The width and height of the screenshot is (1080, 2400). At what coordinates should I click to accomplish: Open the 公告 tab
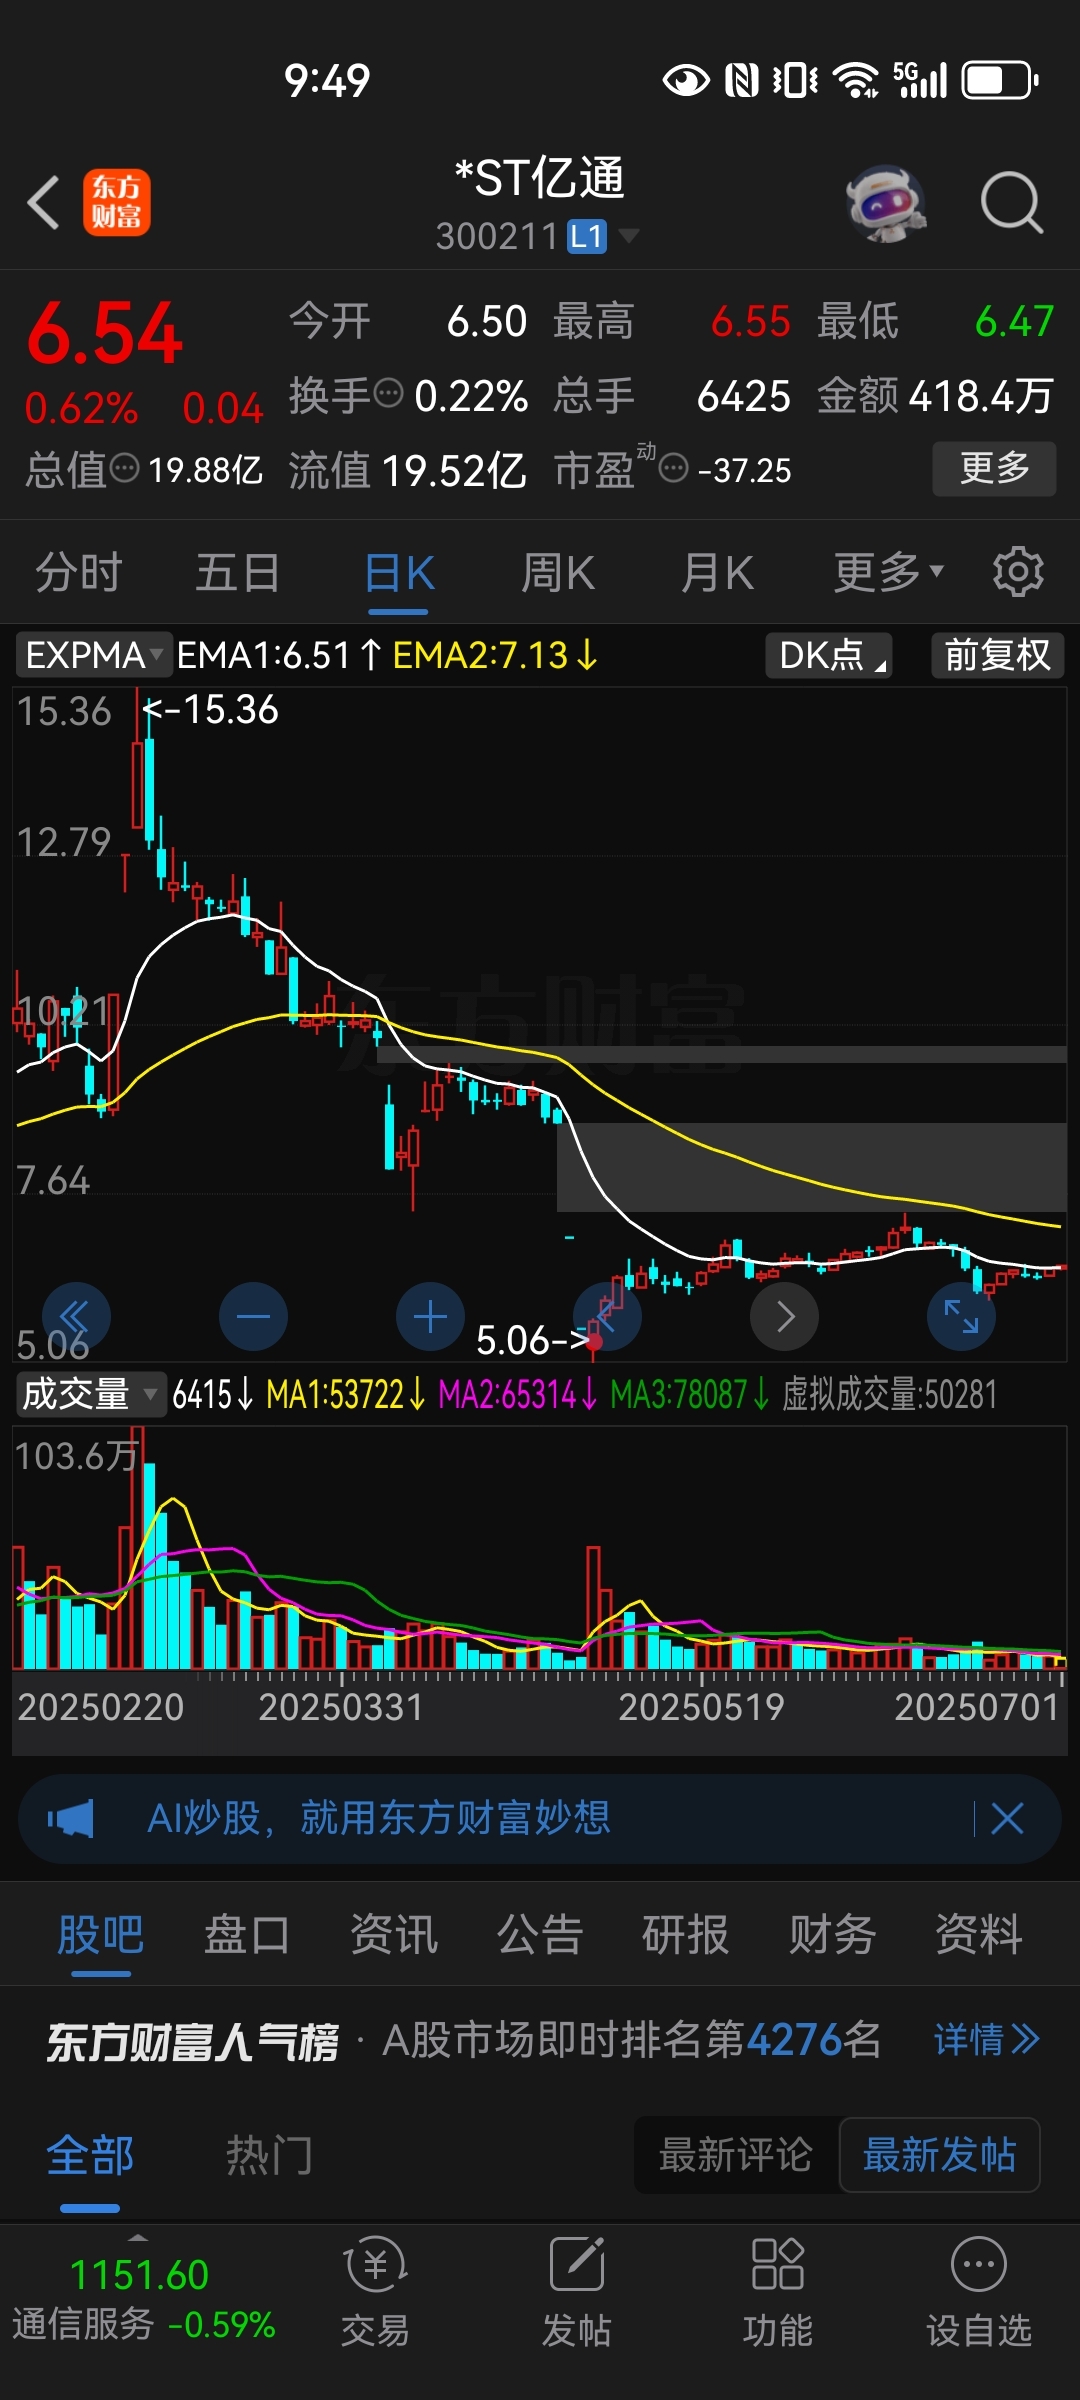(x=540, y=1934)
